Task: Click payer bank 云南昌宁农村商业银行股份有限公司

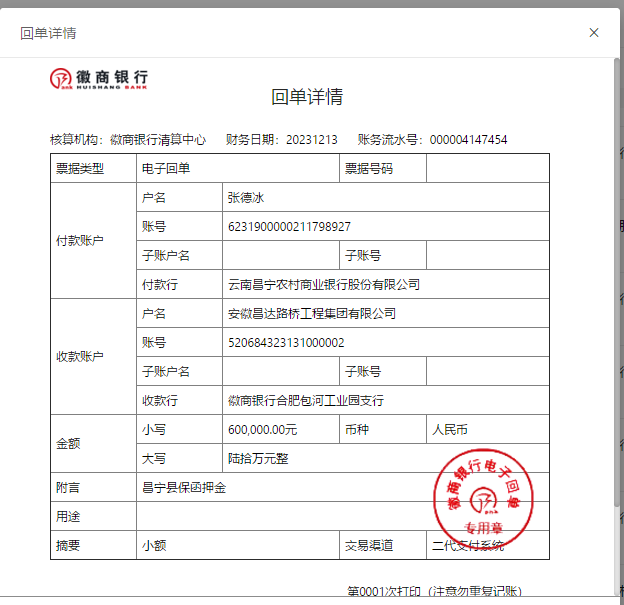Action: pyautogui.click(x=324, y=285)
